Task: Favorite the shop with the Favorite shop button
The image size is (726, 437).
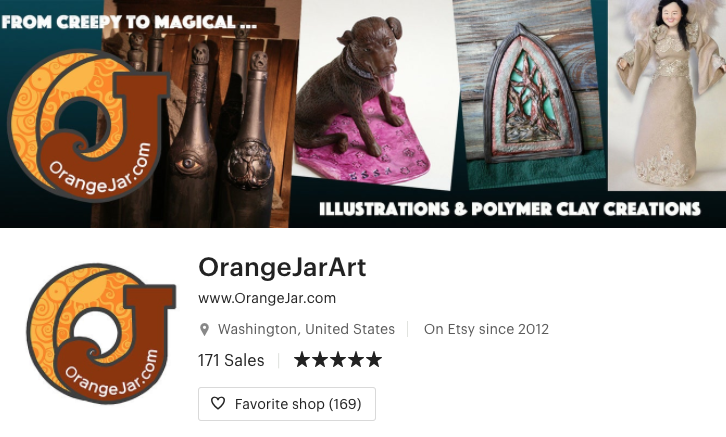Action: pyautogui.click(x=287, y=404)
